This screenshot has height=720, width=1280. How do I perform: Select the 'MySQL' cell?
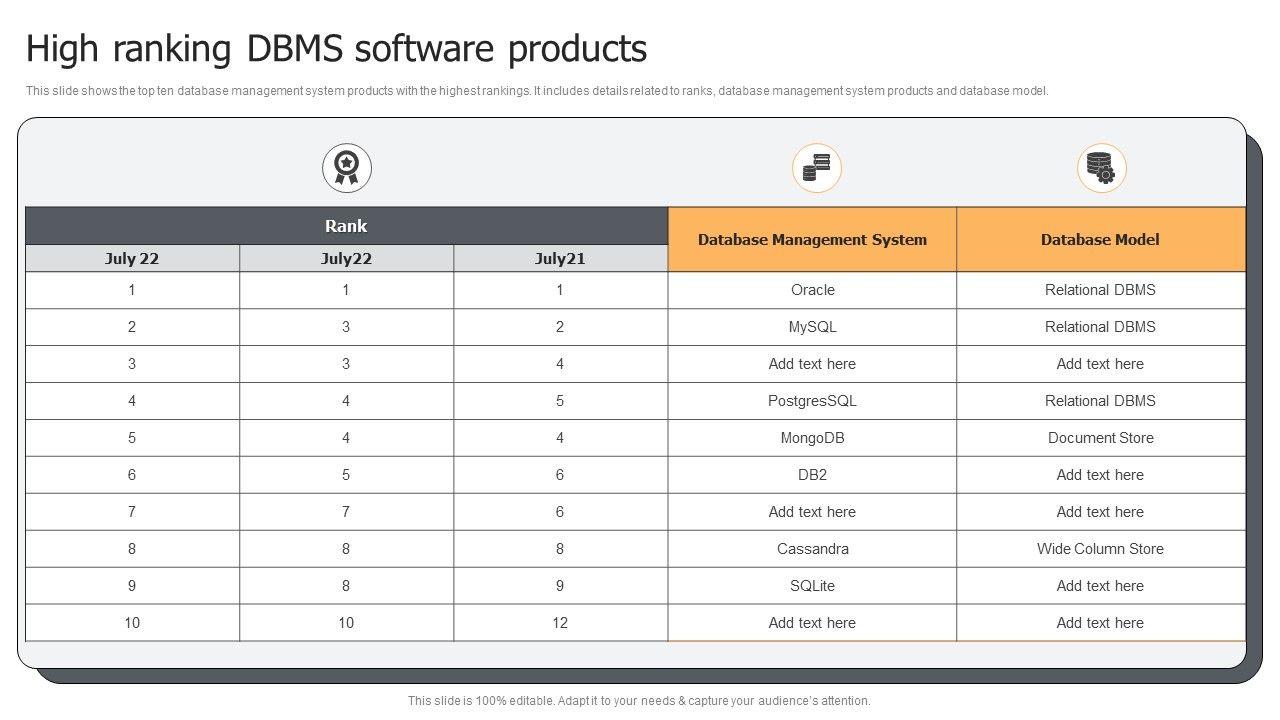pos(812,327)
